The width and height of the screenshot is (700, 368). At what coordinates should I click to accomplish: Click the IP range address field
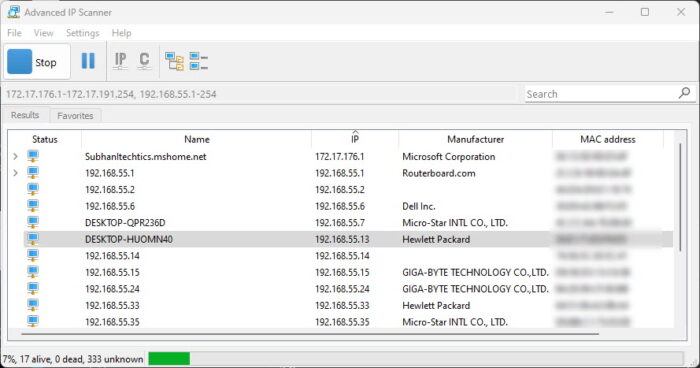point(259,94)
